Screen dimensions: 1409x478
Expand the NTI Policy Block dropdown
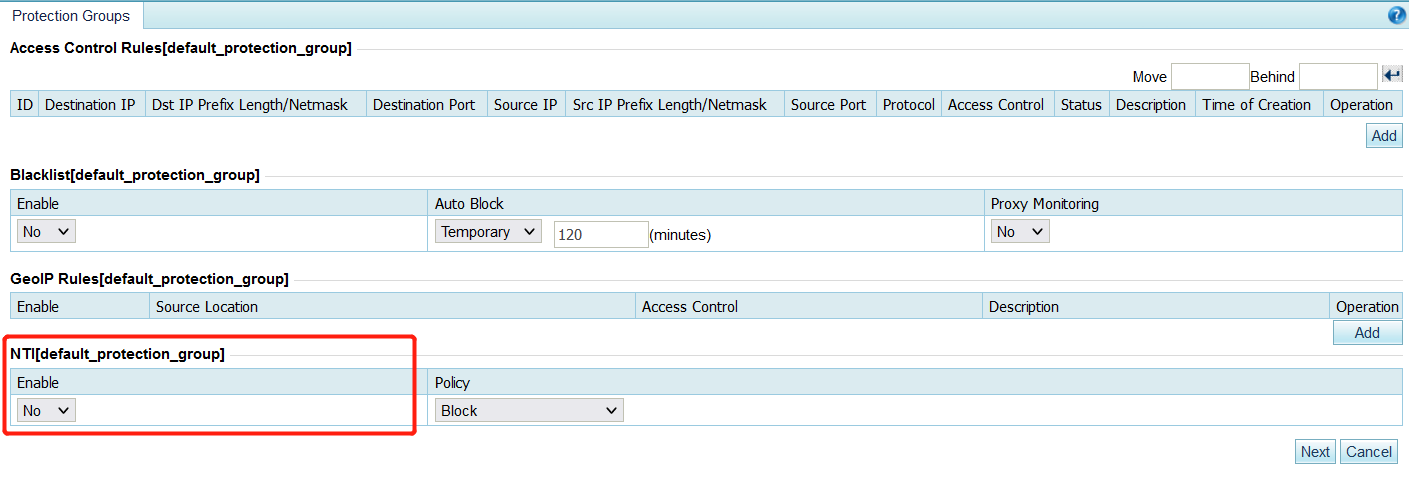(x=529, y=410)
